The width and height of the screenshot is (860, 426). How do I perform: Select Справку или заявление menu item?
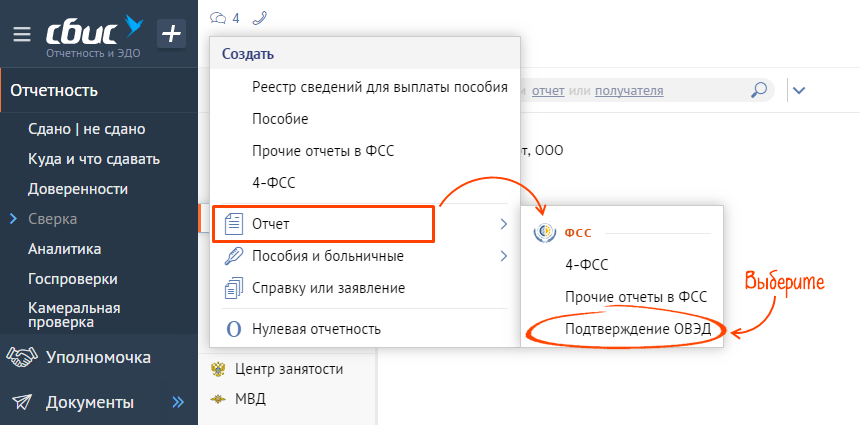coord(330,288)
